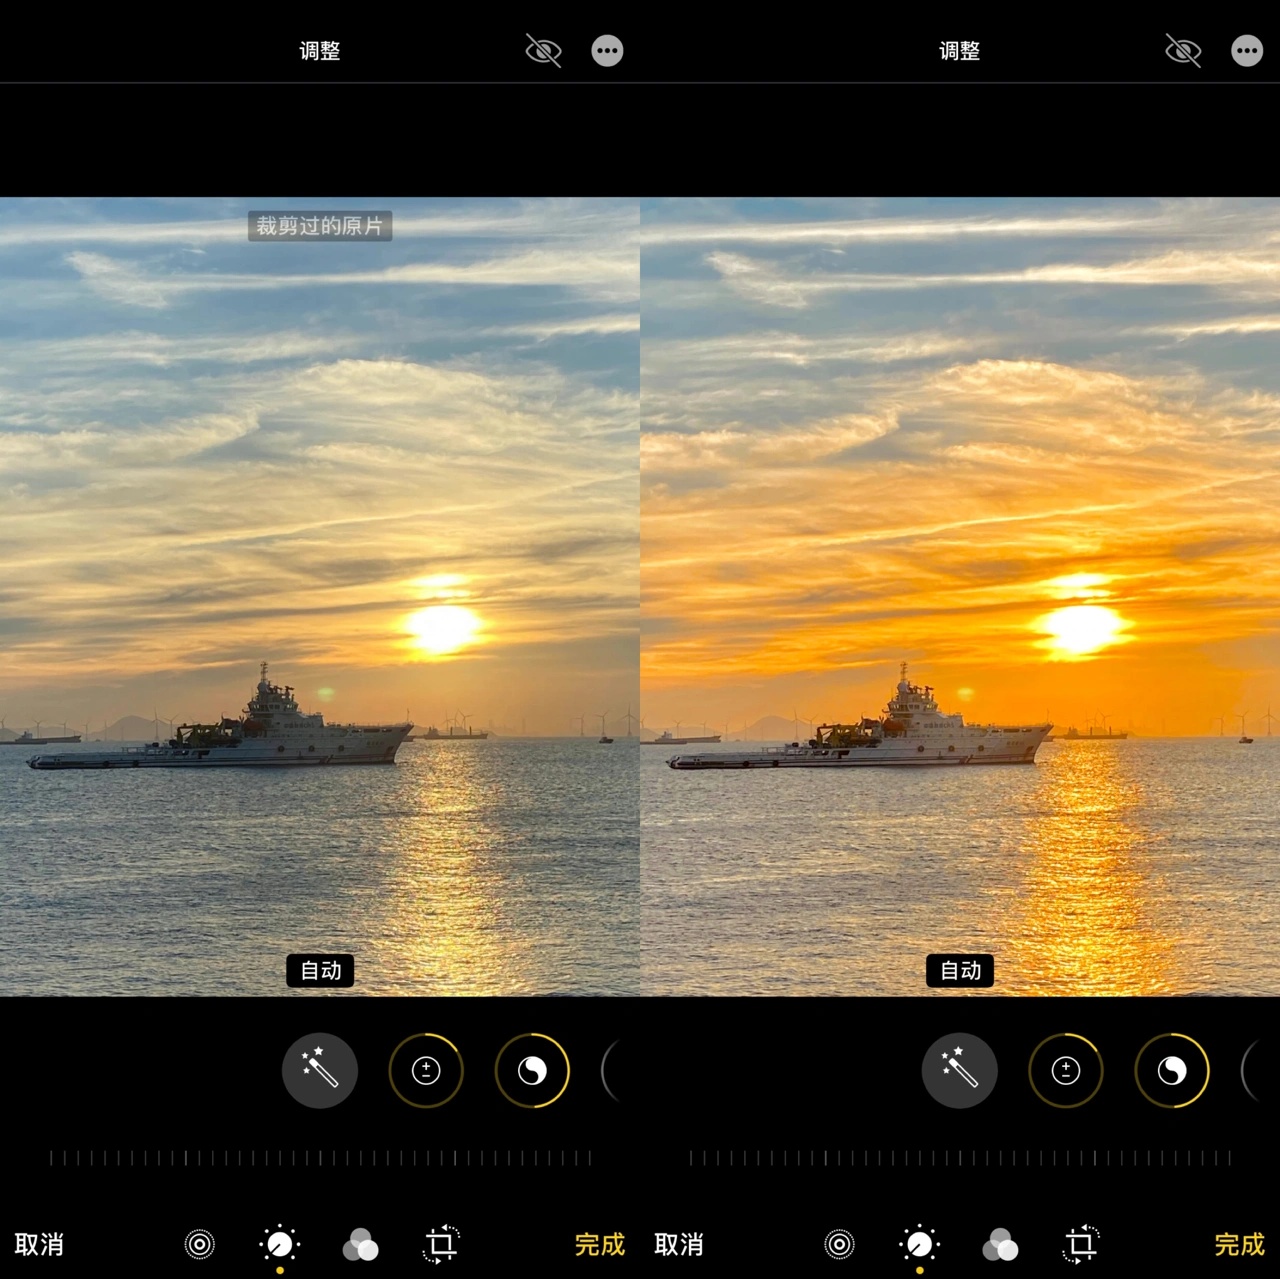1280x1279 pixels.
Task: Tap the auto-enhance magic wand in right panel
Action: 960,1071
